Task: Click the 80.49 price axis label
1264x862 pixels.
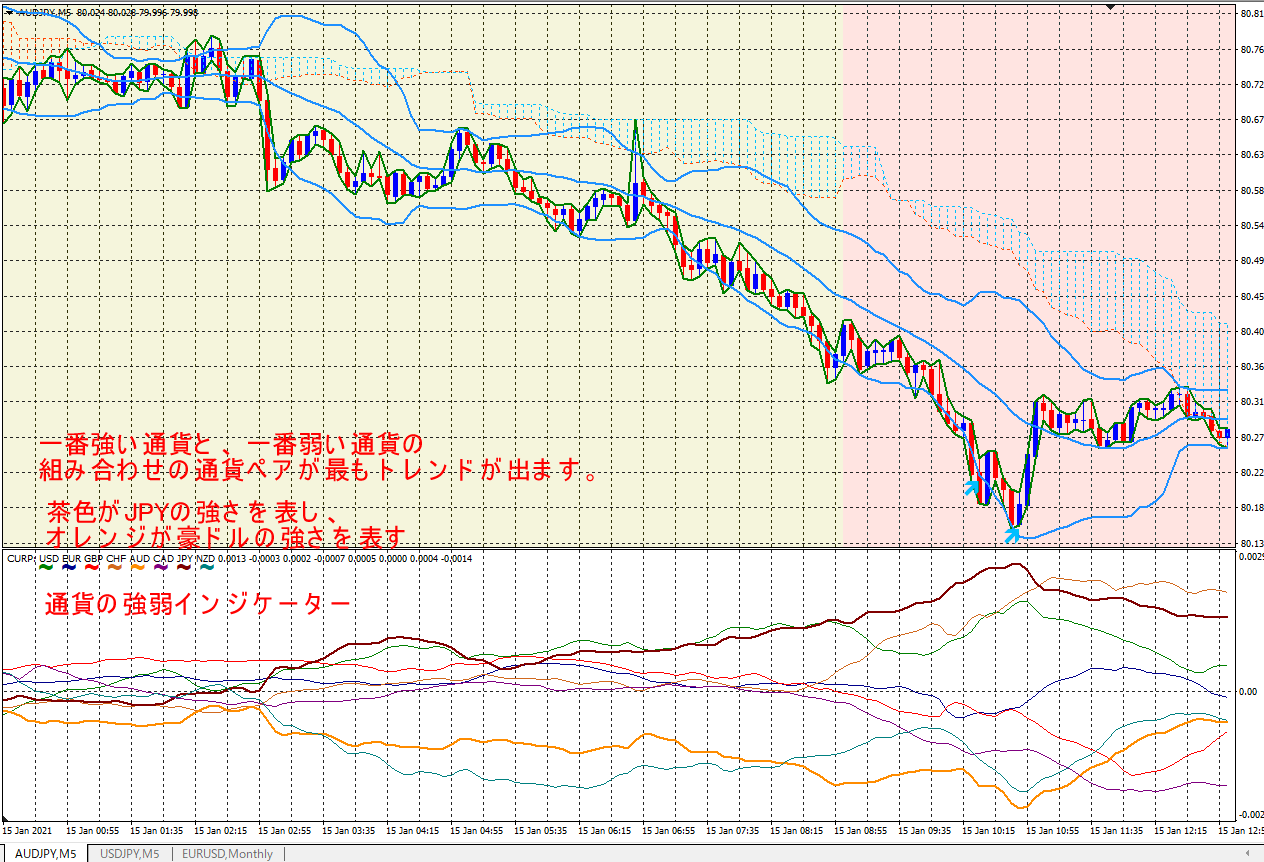Action: pyautogui.click(x=1251, y=261)
